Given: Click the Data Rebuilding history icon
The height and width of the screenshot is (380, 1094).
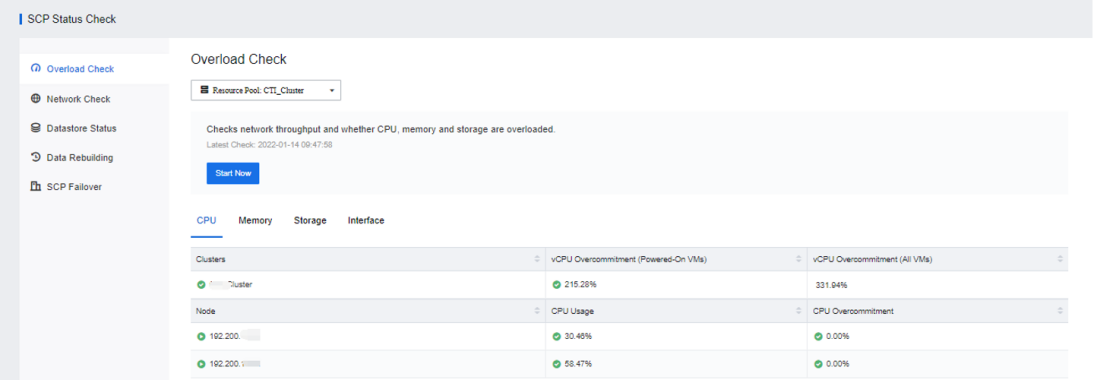Looking at the screenshot, I should coord(36,157).
